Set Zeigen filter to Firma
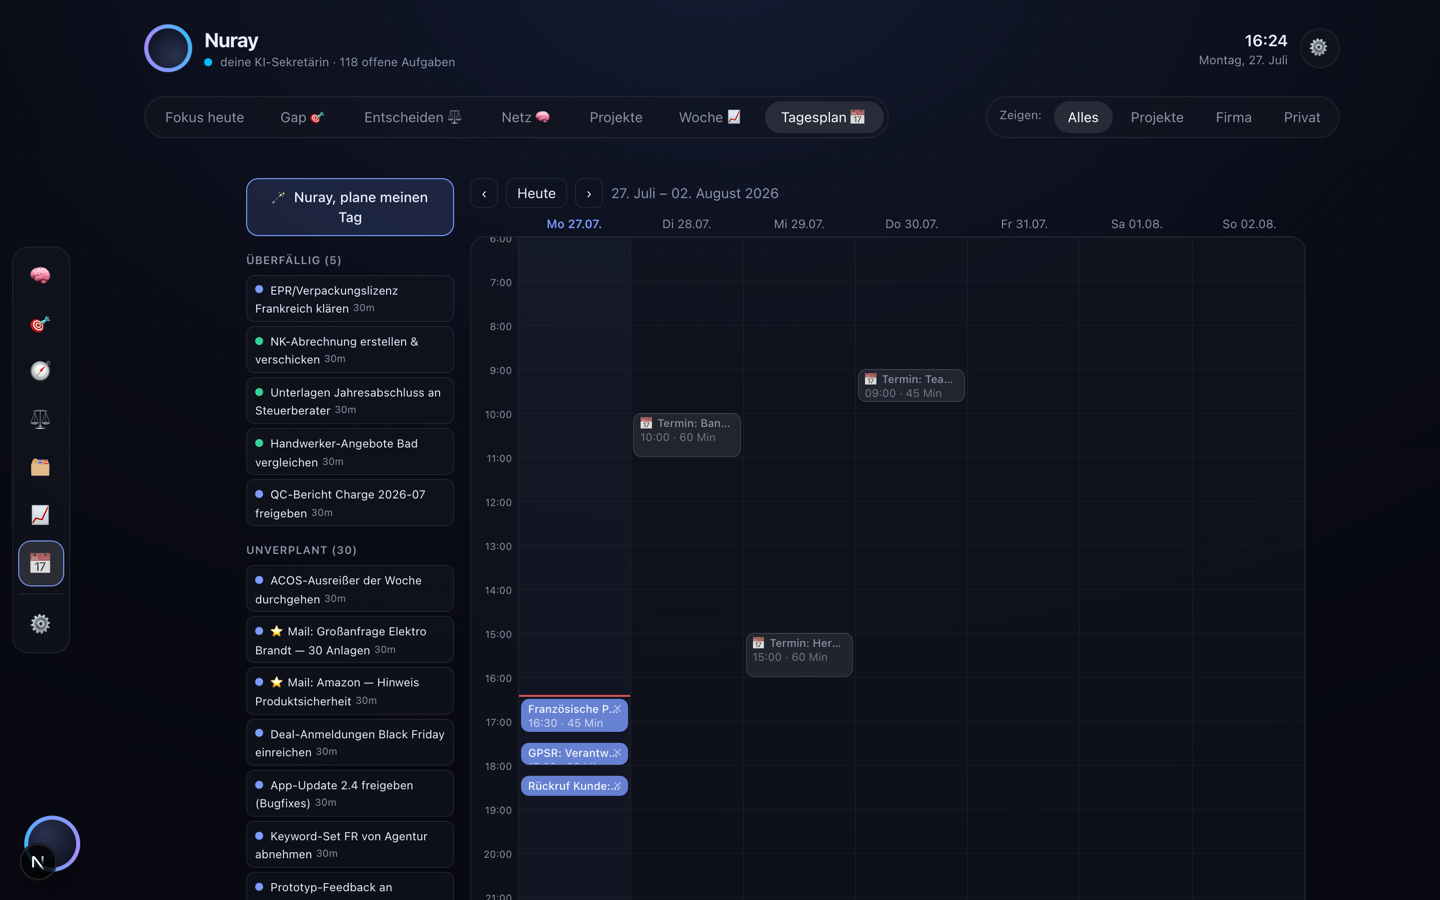The width and height of the screenshot is (1440, 900). [1233, 117]
